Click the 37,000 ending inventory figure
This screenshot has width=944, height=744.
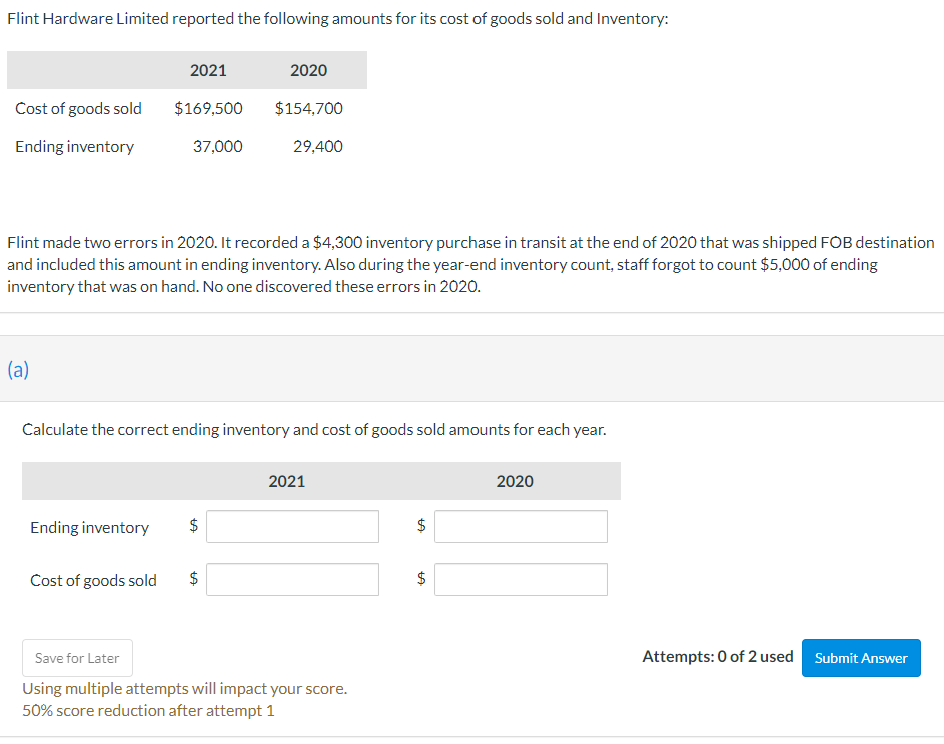pos(220,146)
